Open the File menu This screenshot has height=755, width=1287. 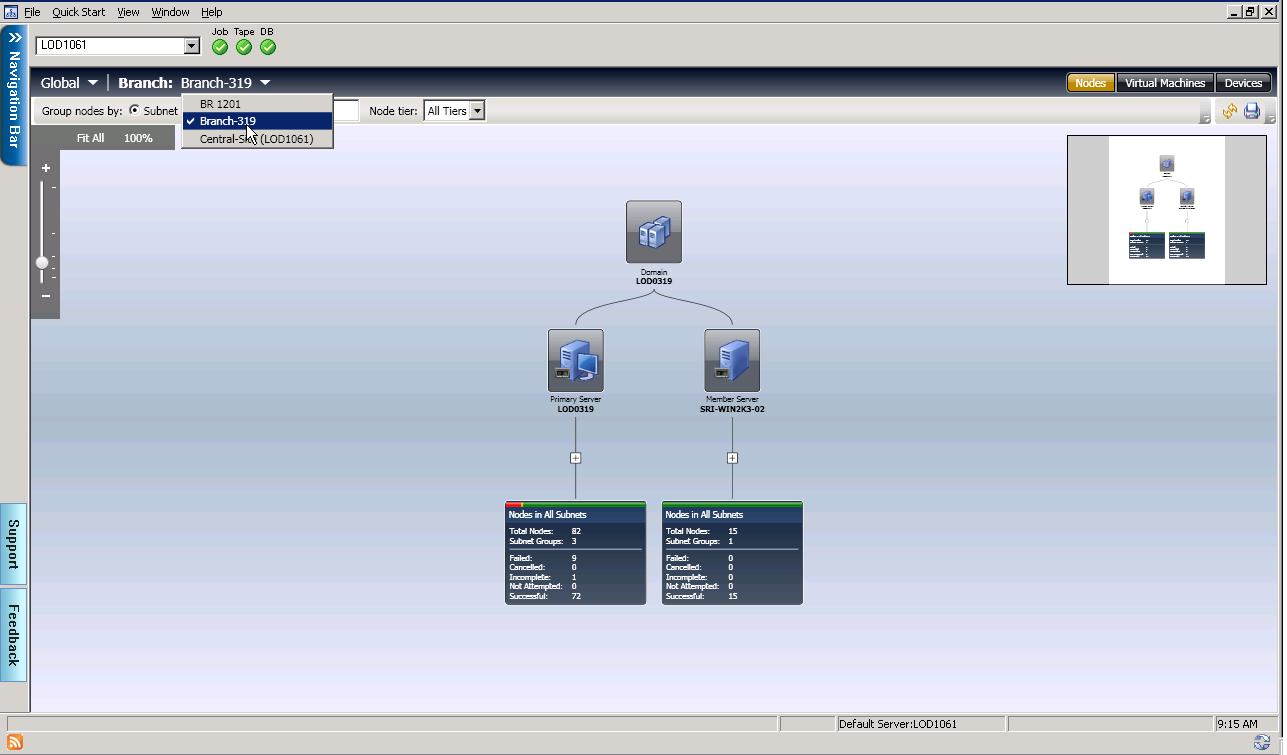33,12
